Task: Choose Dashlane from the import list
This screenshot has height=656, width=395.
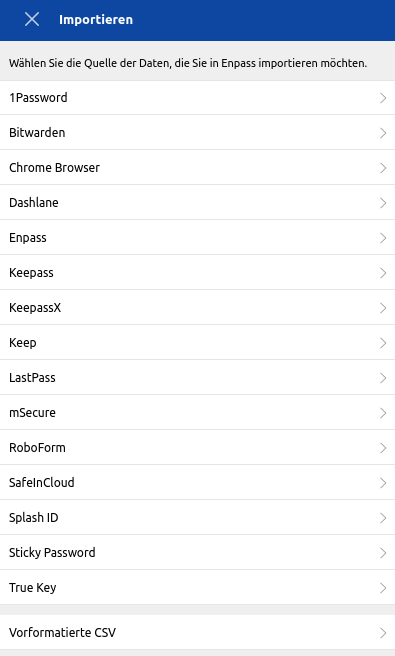Action: tap(198, 202)
